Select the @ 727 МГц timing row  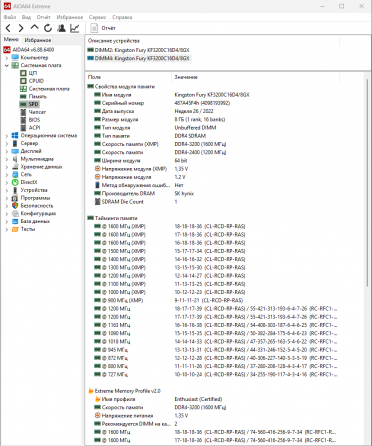(212, 374)
